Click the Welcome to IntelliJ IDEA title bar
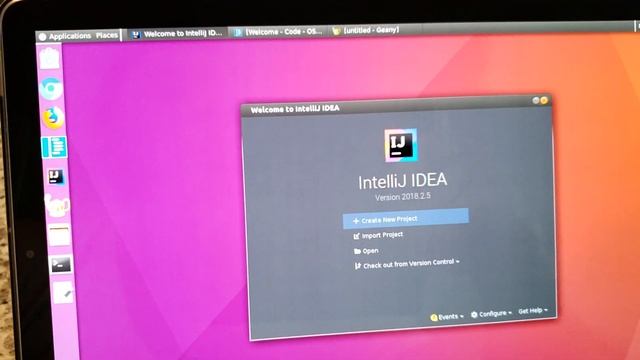This screenshot has width=640, height=360. coord(396,105)
